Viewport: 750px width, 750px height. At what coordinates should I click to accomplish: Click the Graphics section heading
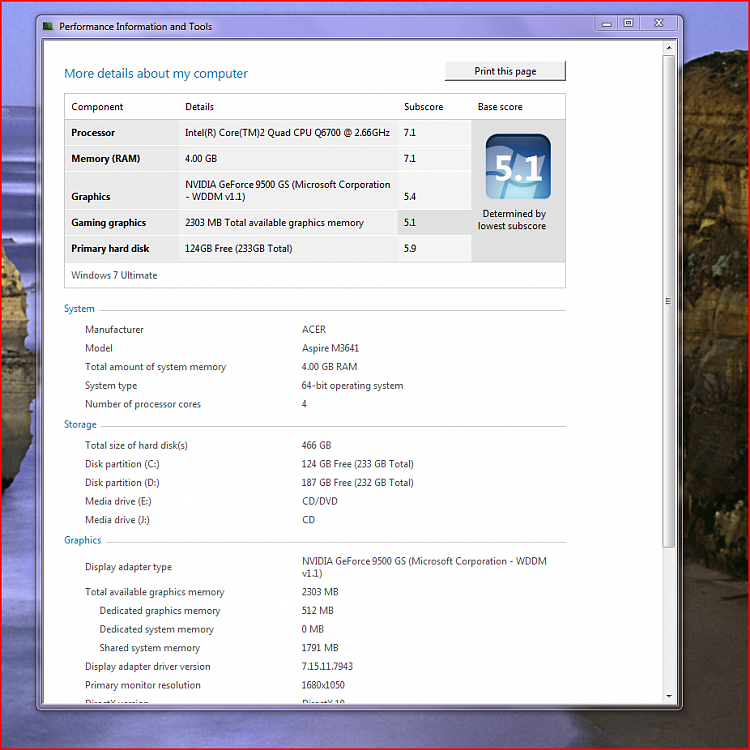click(83, 540)
